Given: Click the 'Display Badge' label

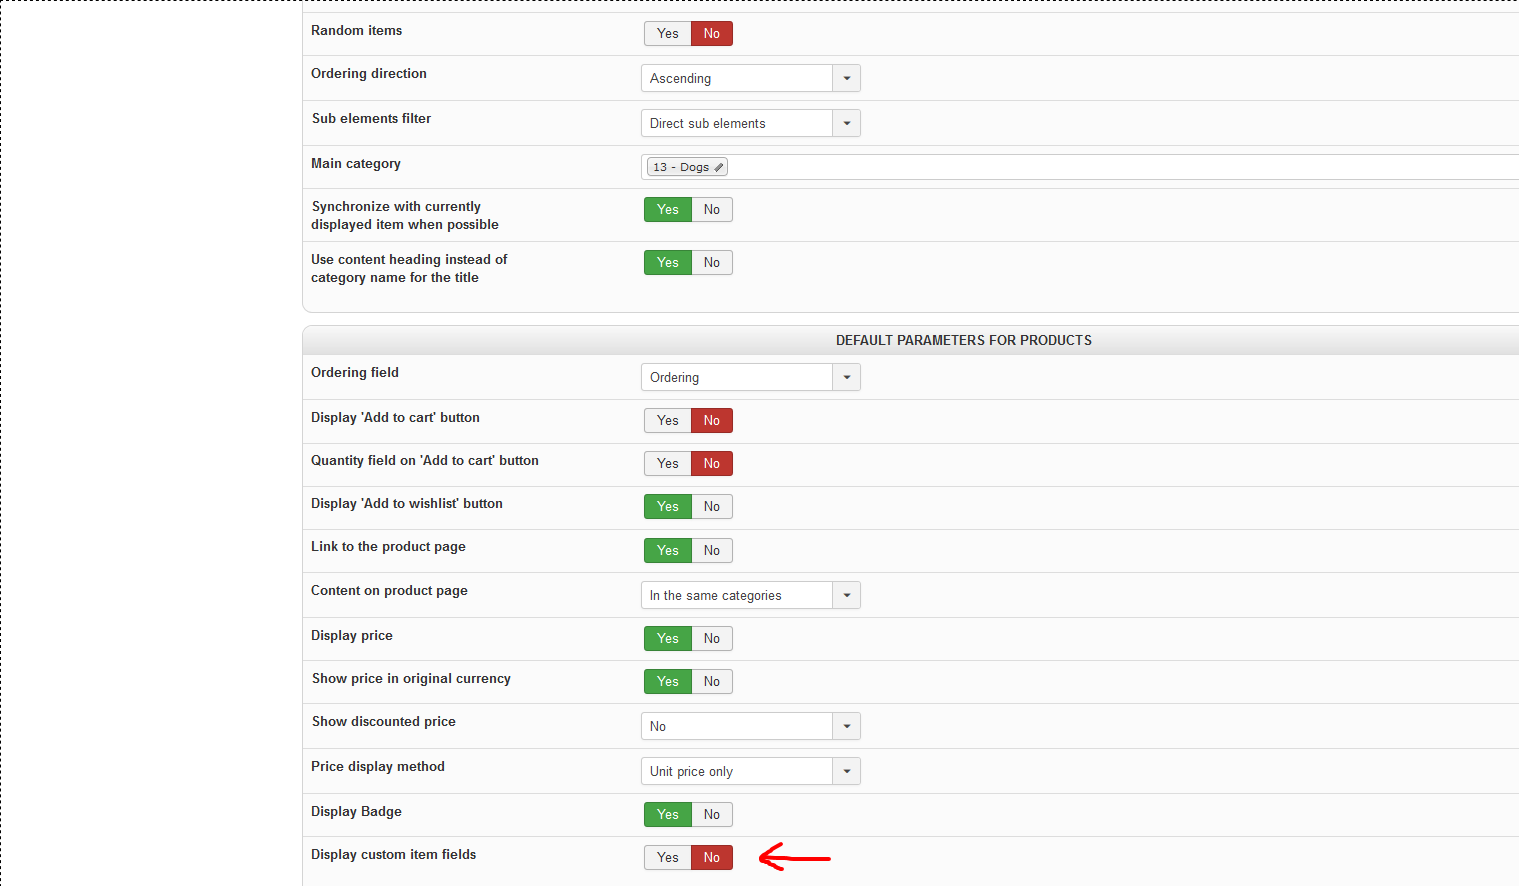Looking at the screenshot, I should click(x=356, y=812).
